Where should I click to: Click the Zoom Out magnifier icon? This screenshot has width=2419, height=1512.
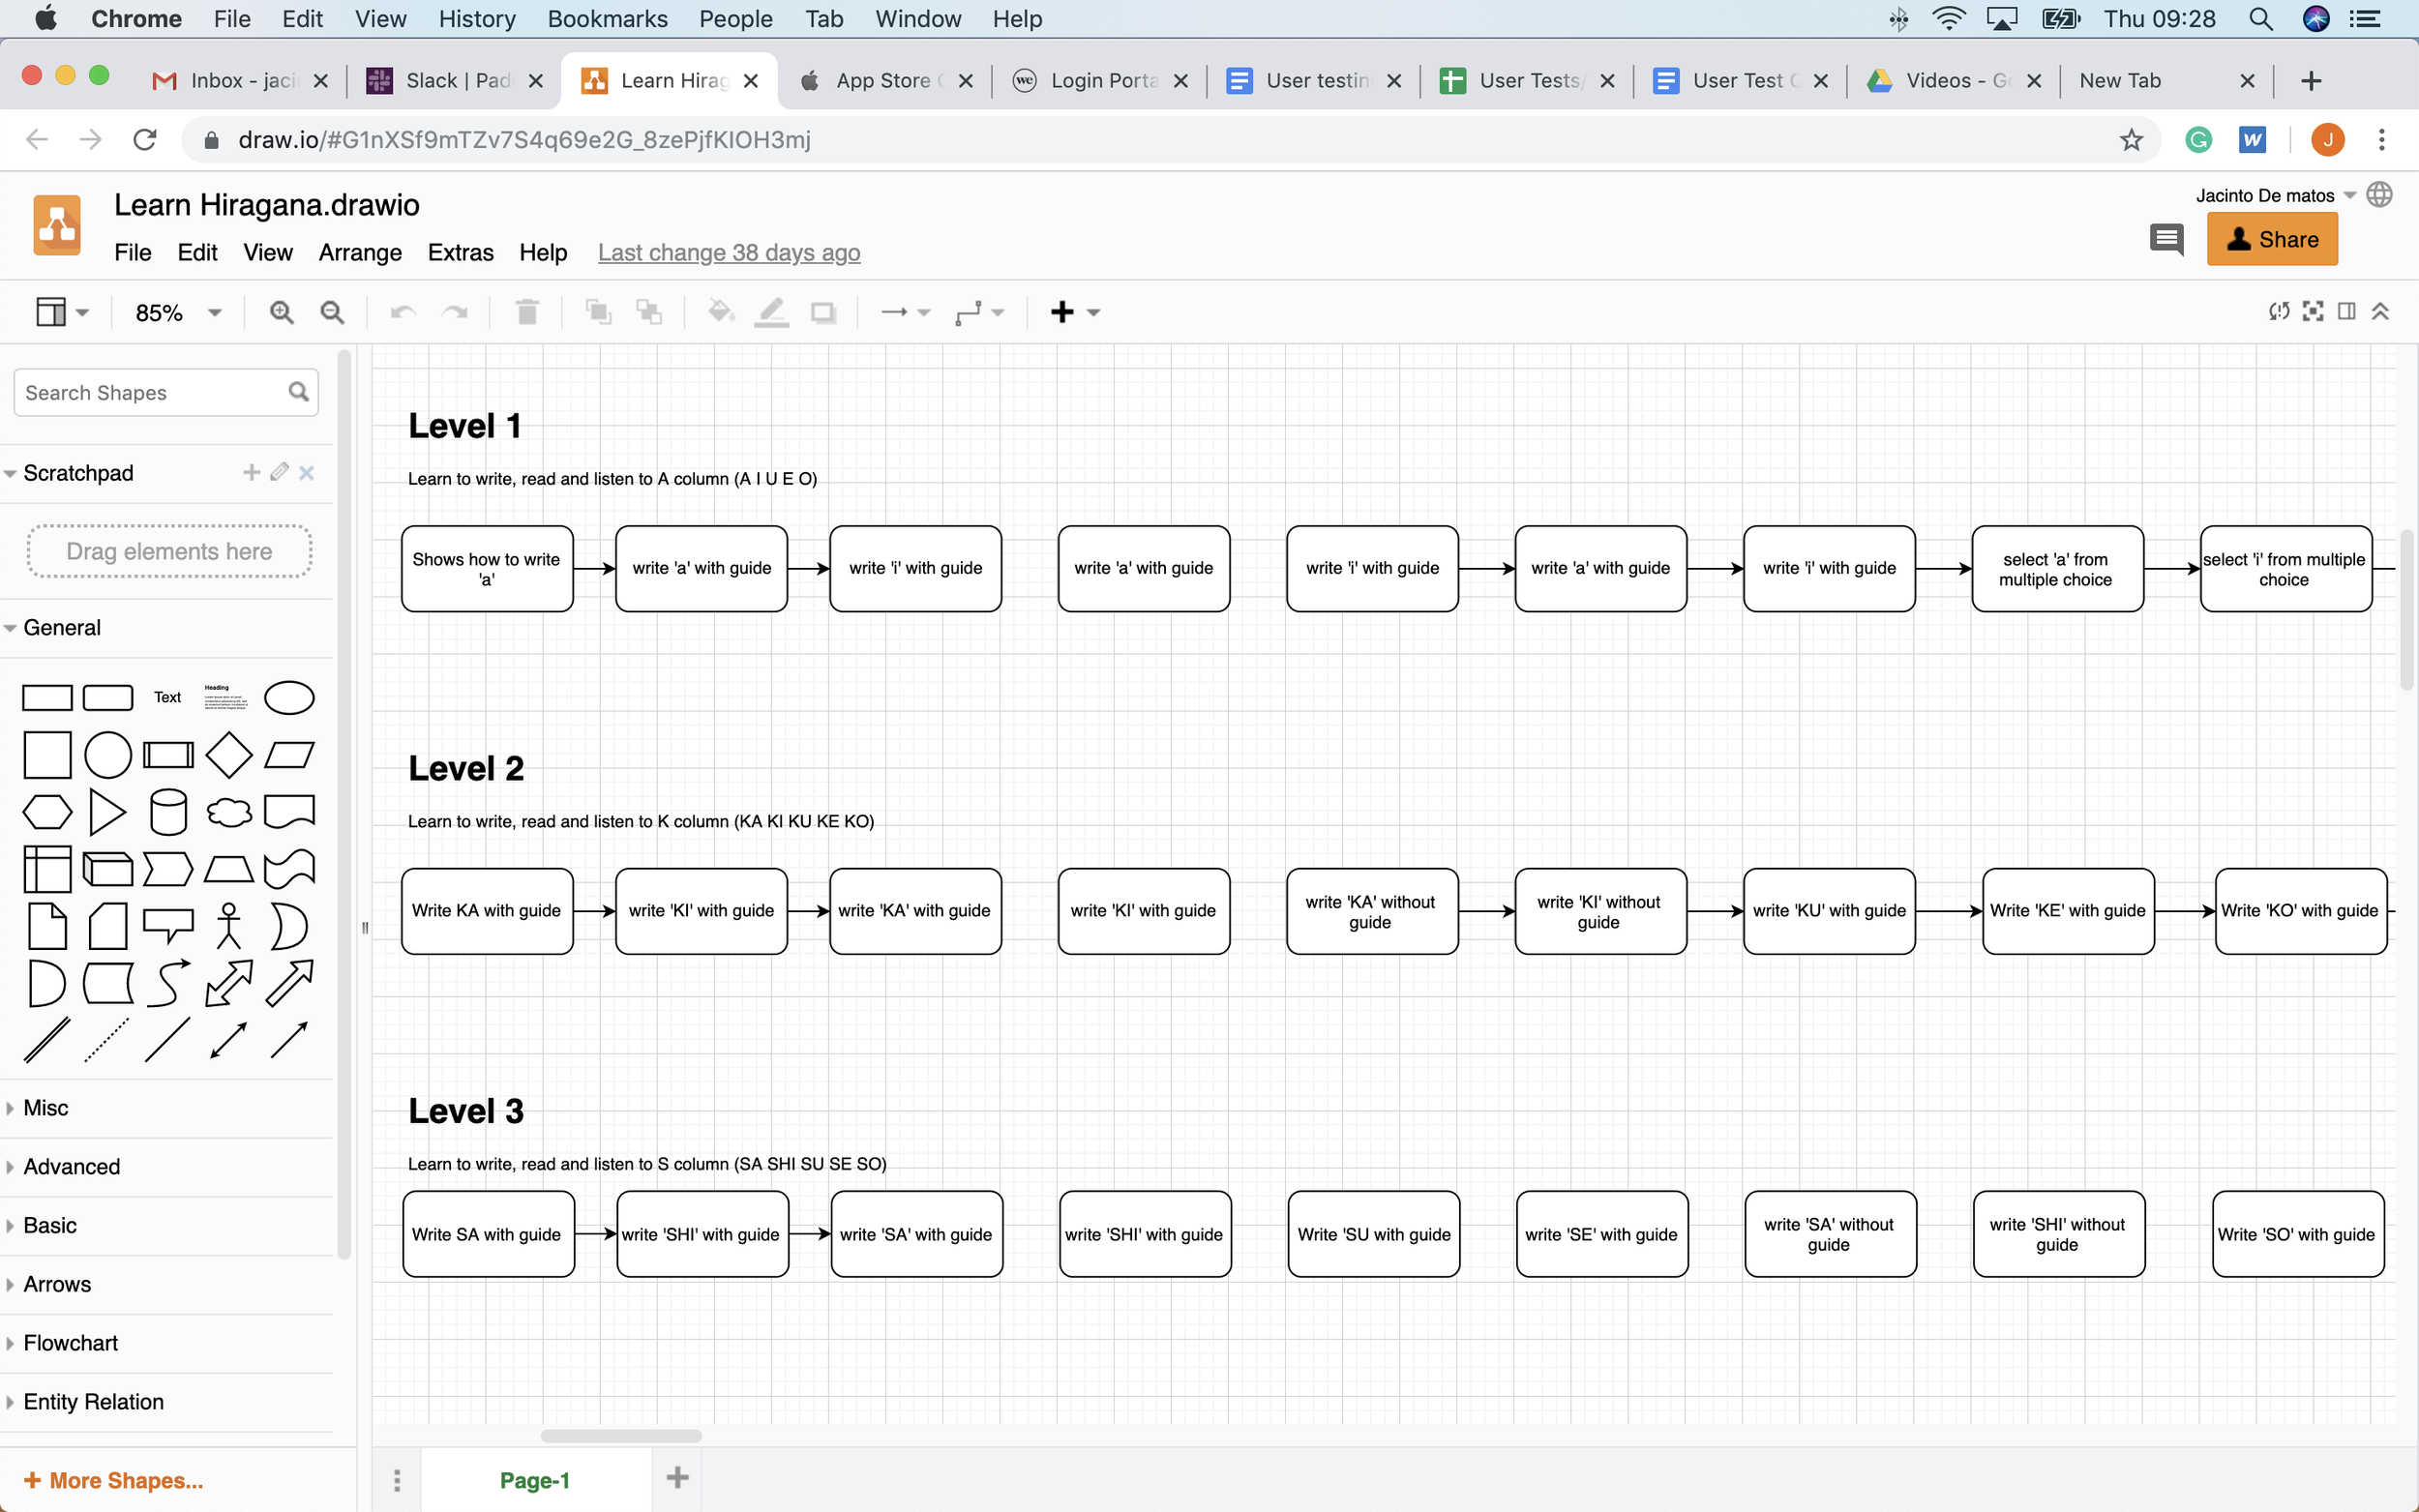click(332, 313)
